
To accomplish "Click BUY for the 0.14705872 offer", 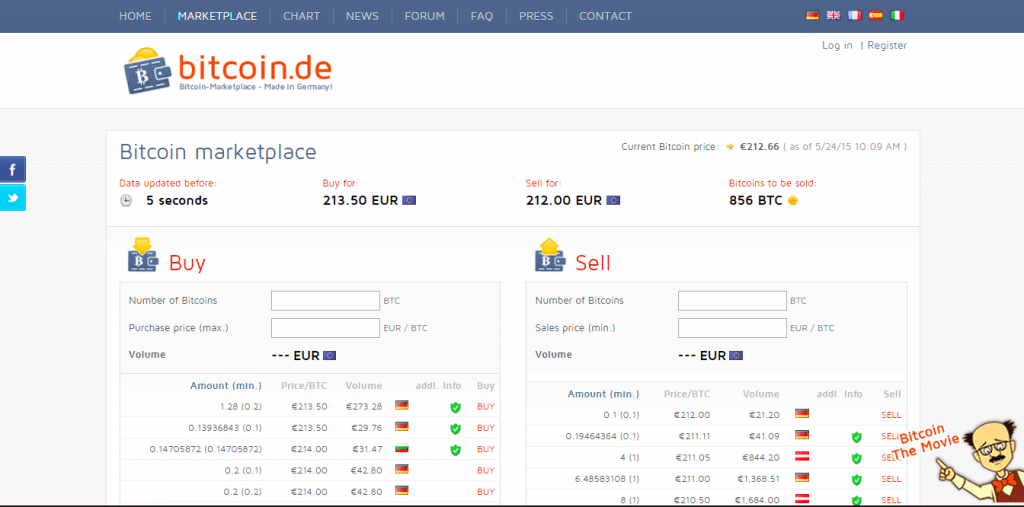I will (486, 450).
